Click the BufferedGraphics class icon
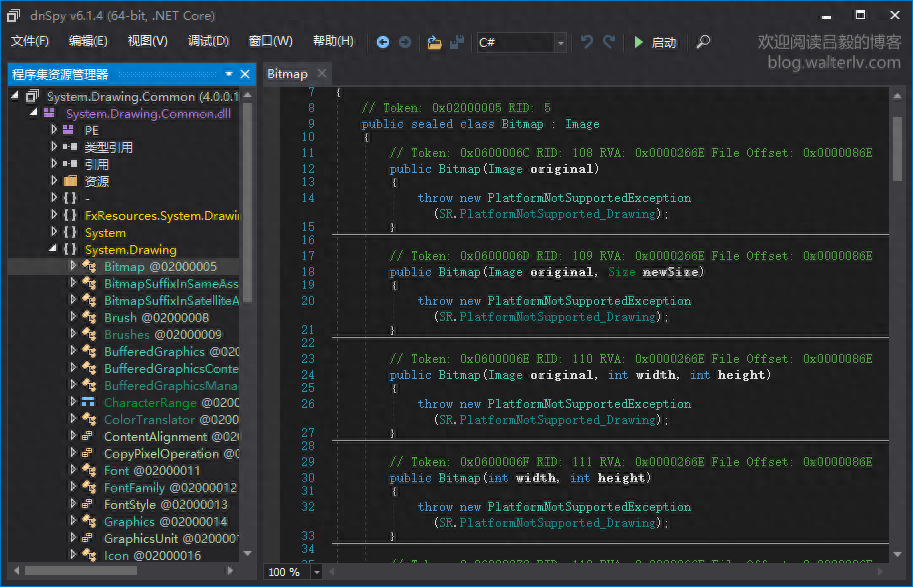 [89, 351]
